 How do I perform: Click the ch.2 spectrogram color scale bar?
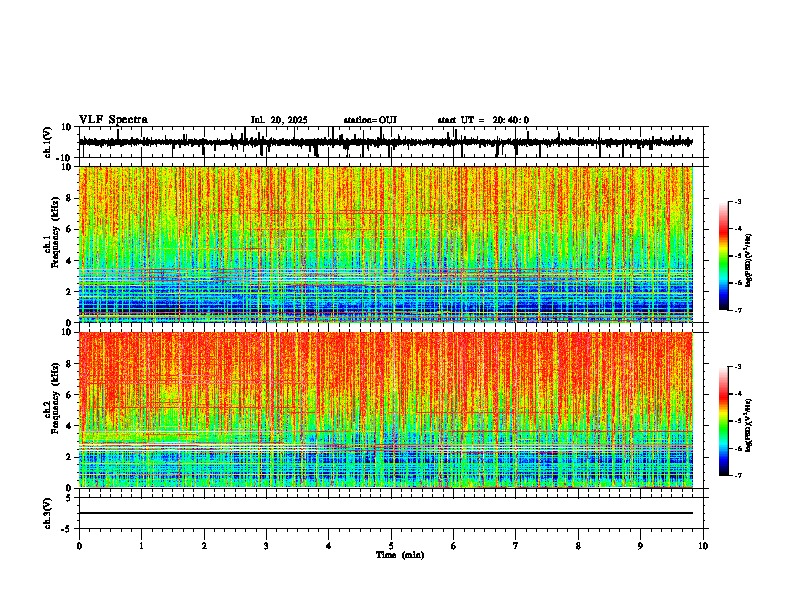[723, 421]
